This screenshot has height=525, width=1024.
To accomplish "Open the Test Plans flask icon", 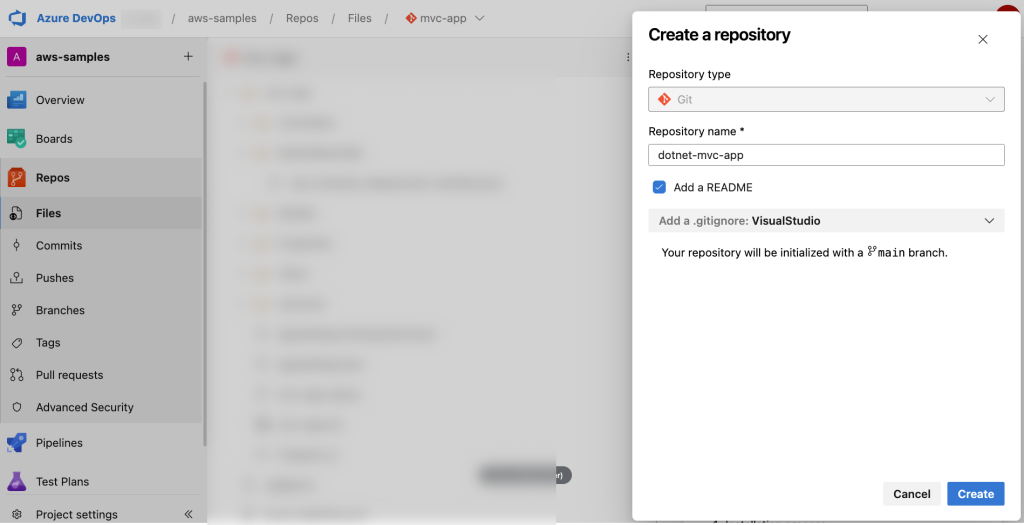I will 16,481.
